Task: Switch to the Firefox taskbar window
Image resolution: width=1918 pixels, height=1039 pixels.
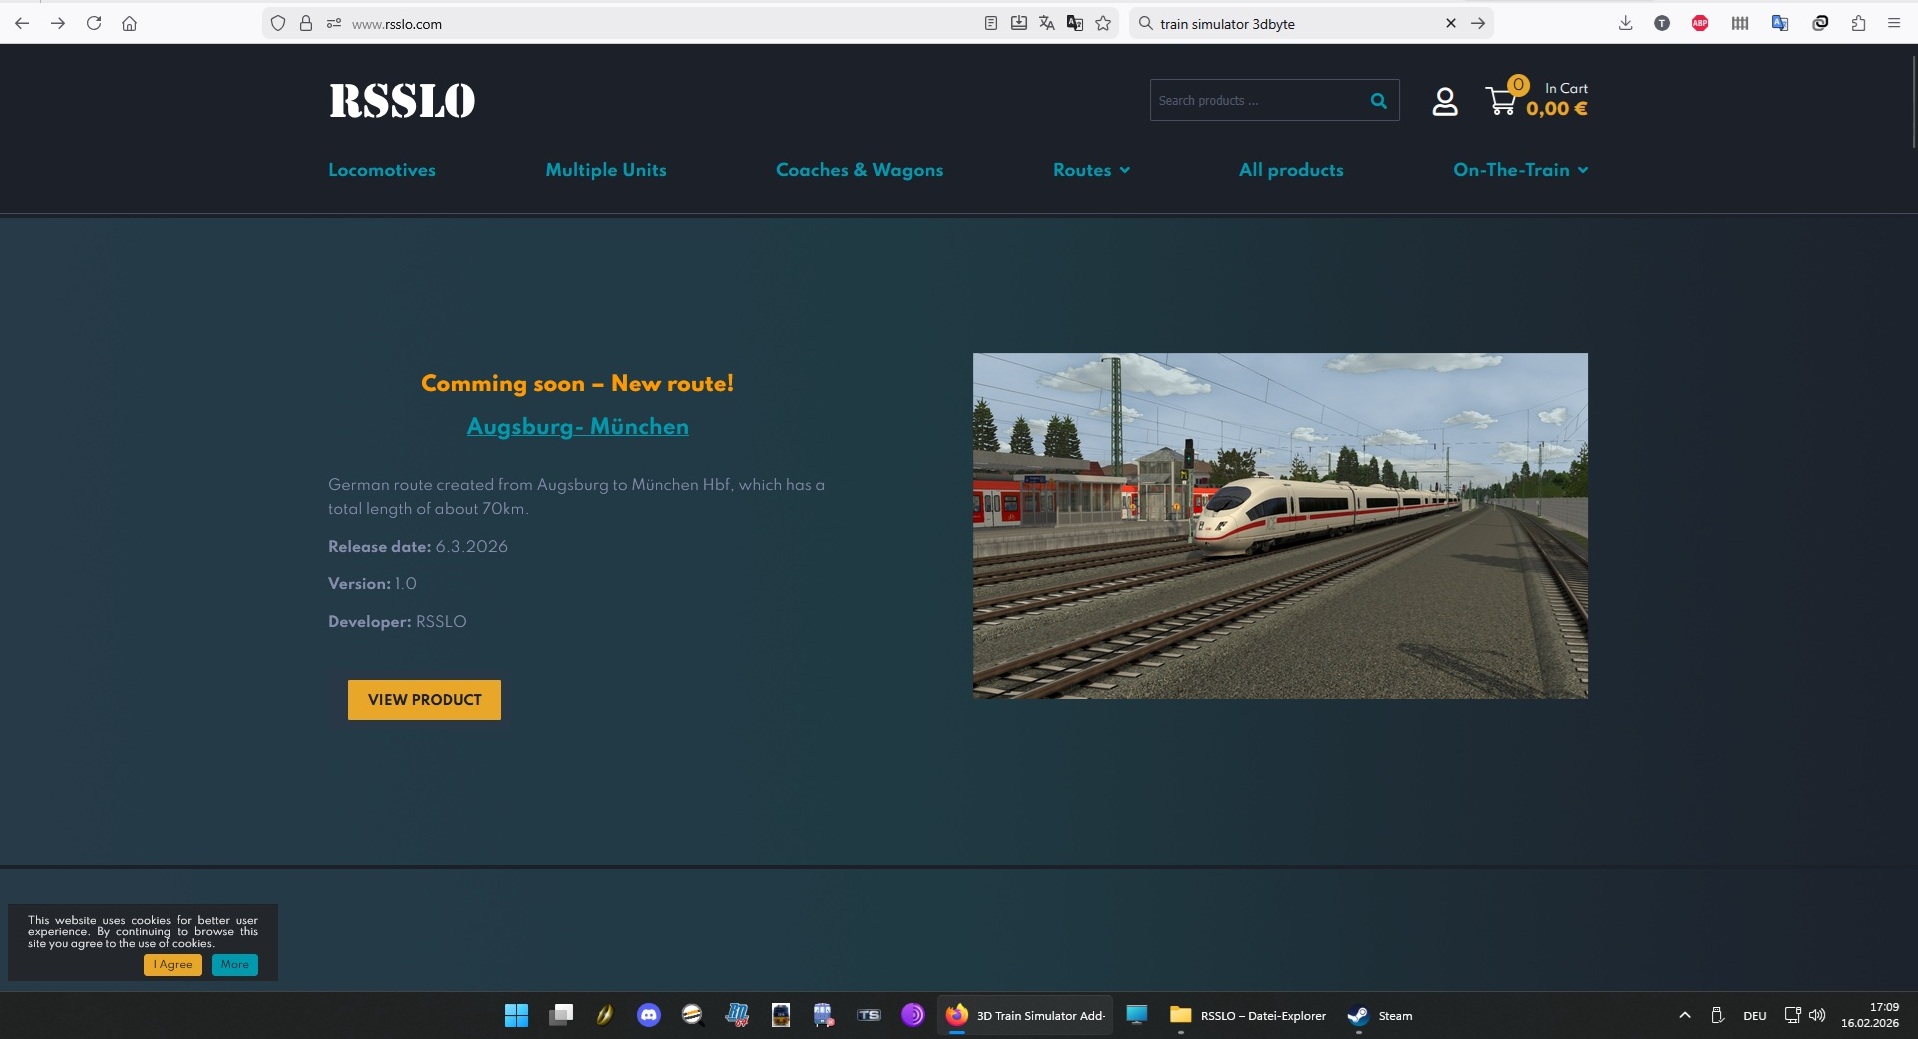Action: coord(1025,1015)
